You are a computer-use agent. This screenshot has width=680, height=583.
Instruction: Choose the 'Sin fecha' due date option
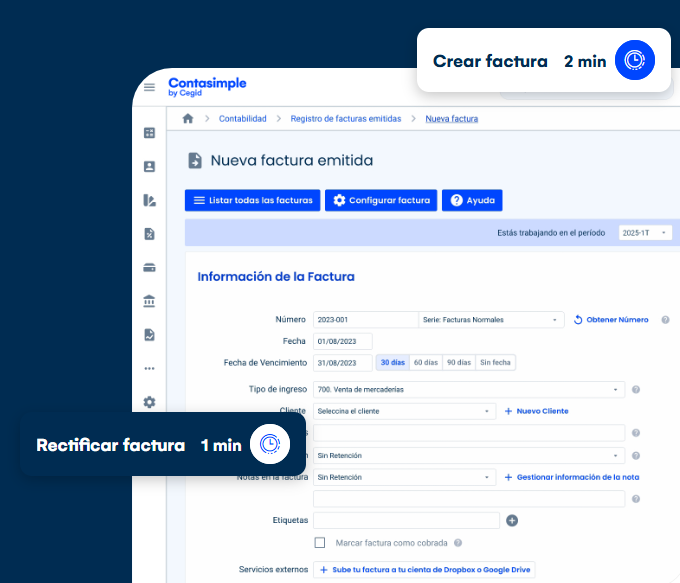click(495, 363)
